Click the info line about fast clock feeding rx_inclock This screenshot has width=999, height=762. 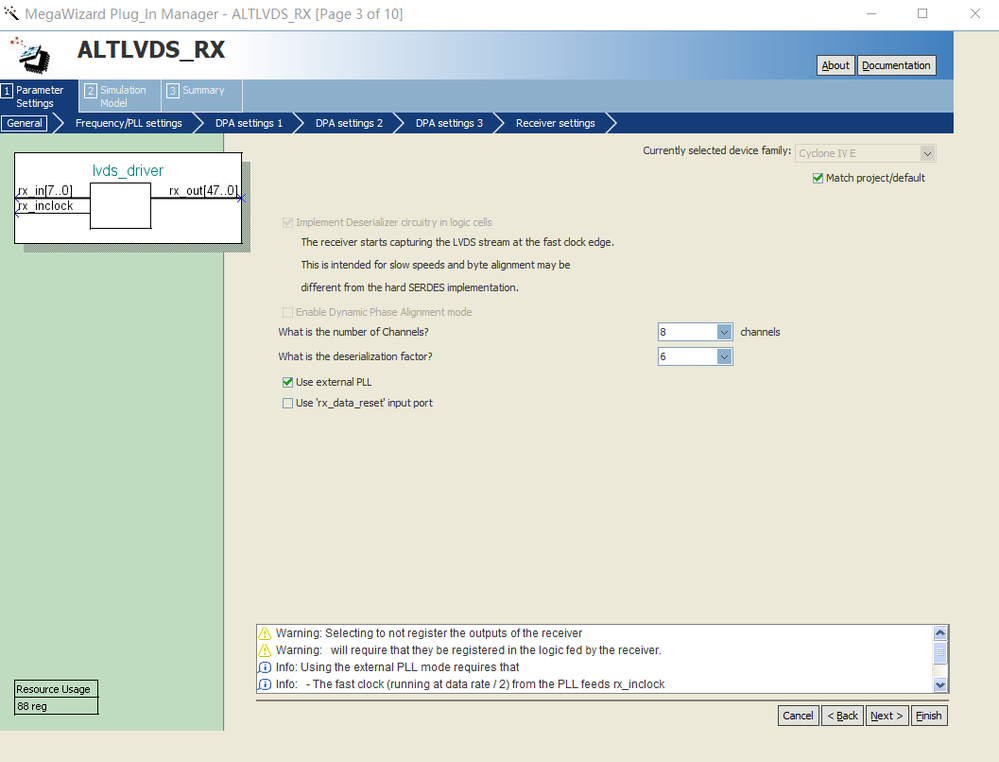[x=470, y=684]
